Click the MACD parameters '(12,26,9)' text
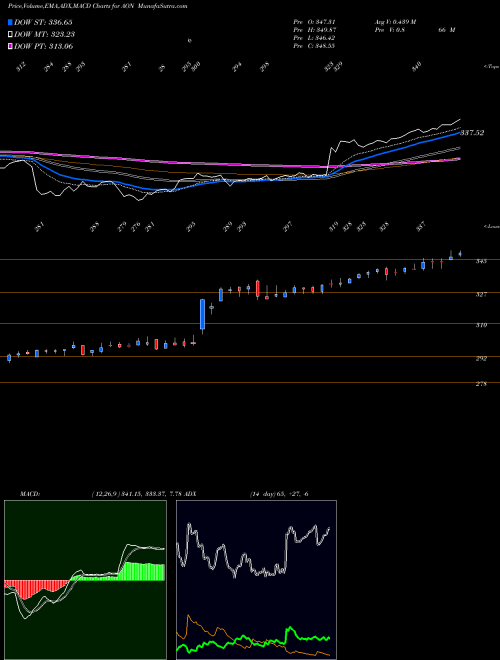This screenshot has width=500, height=660. click(105, 494)
